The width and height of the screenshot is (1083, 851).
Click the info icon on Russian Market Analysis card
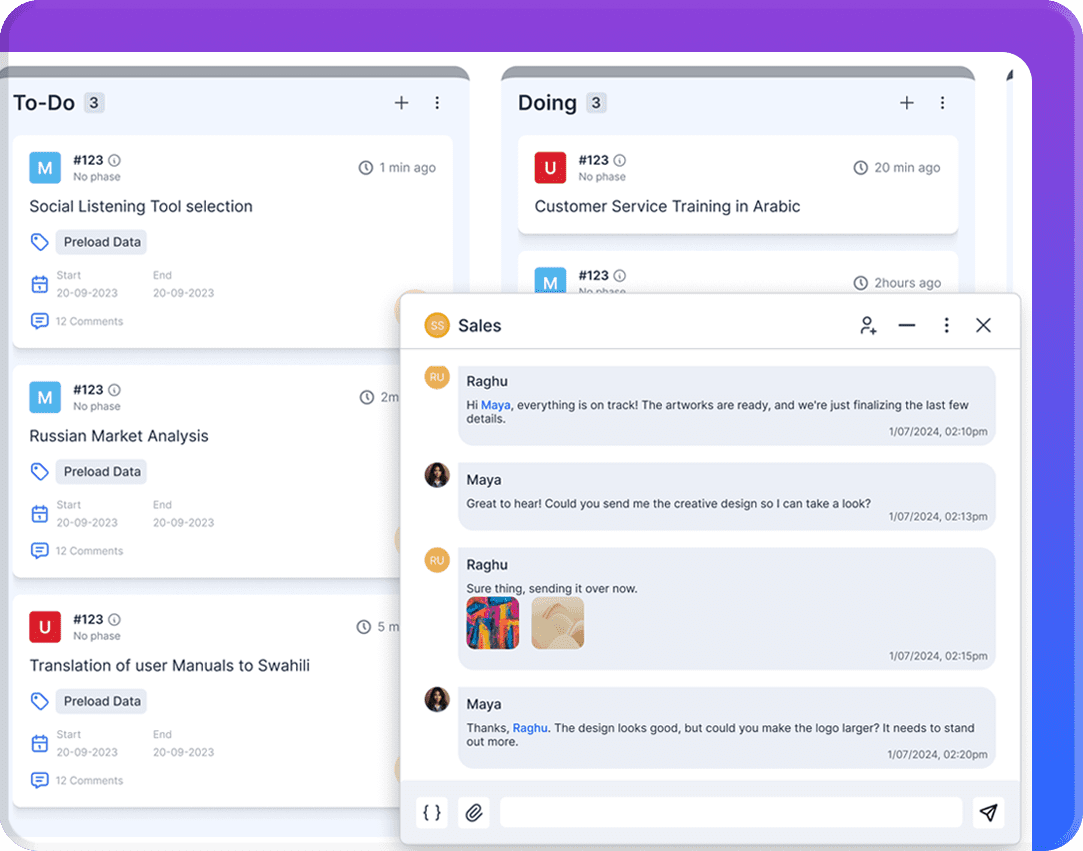115,390
